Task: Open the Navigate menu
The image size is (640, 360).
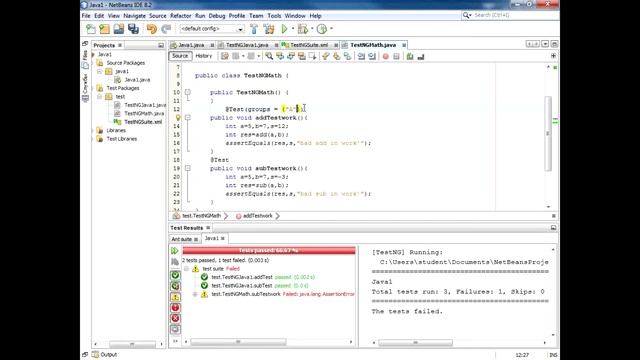Action: (x=134, y=16)
